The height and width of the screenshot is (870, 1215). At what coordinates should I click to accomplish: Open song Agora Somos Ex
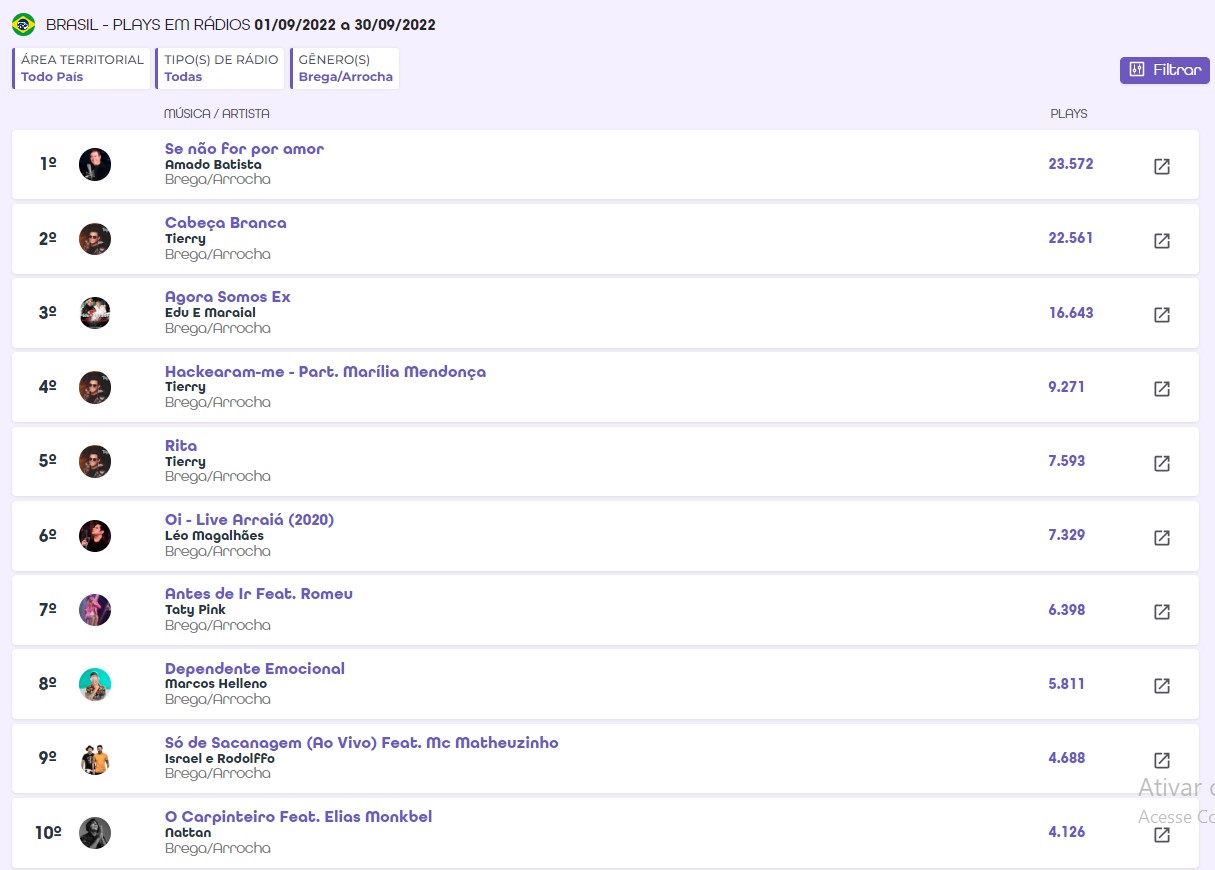pos(227,297)
